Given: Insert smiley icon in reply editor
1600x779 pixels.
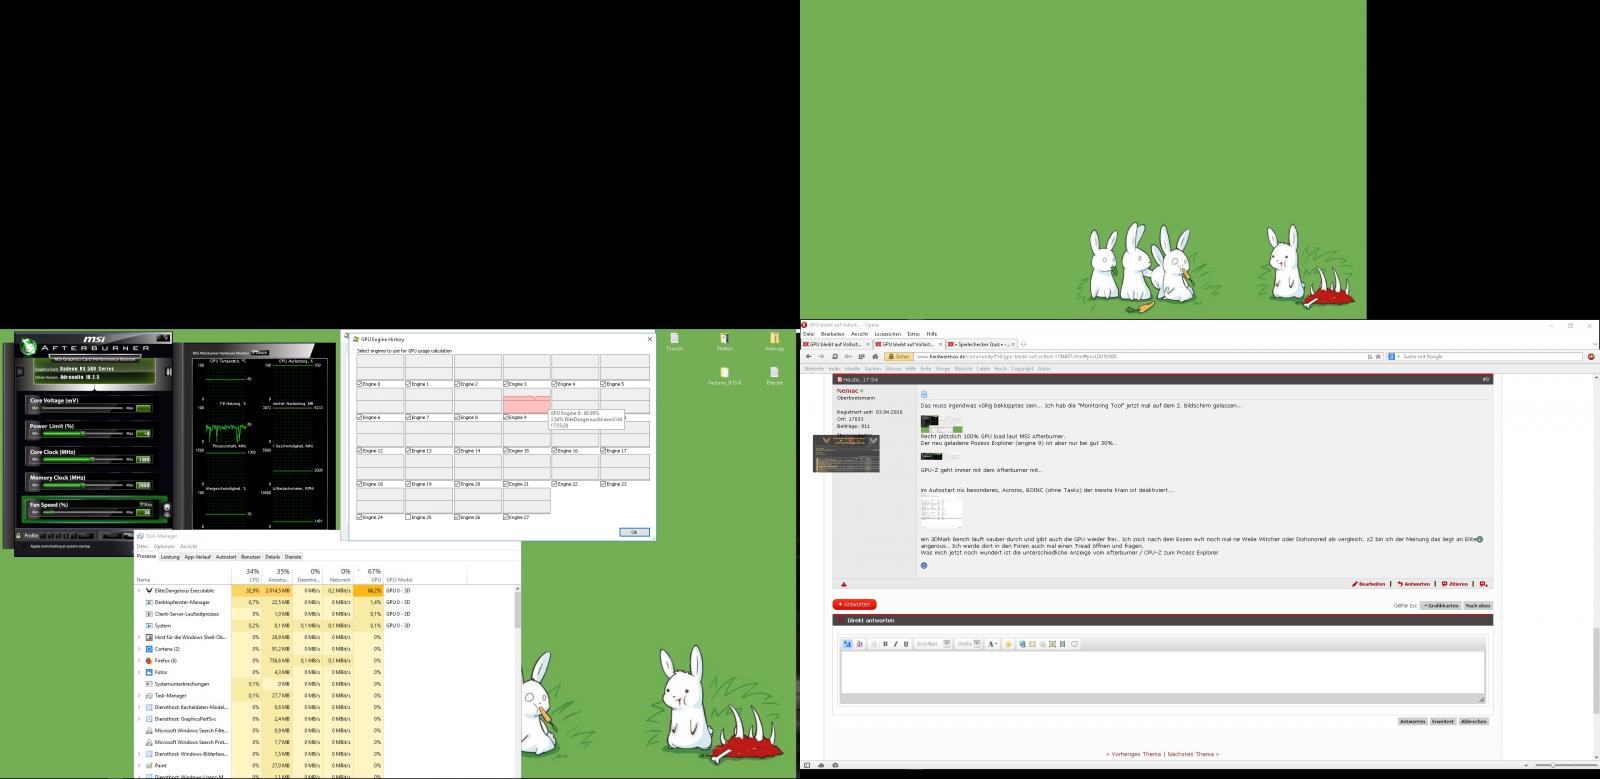Looking at the screenshot, I should [x=1008, y=644].
